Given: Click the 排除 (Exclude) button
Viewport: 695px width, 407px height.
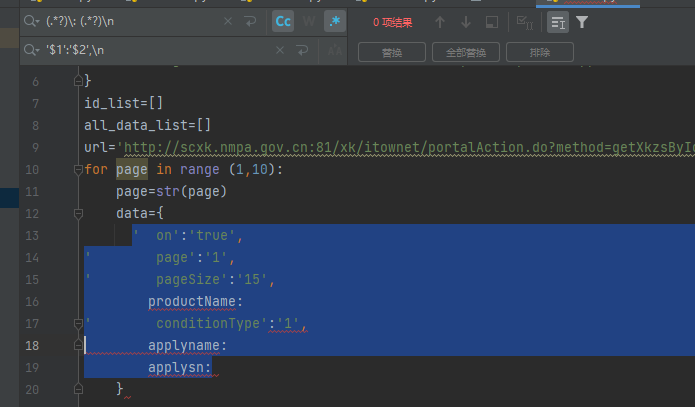Looking at the screenshot, I should [540, 52].
